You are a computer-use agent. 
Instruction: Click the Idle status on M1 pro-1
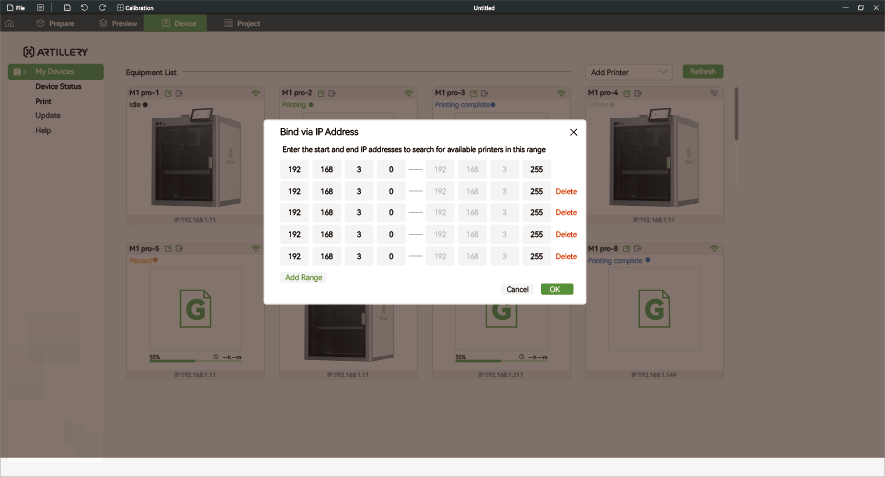tap(138, 105)
